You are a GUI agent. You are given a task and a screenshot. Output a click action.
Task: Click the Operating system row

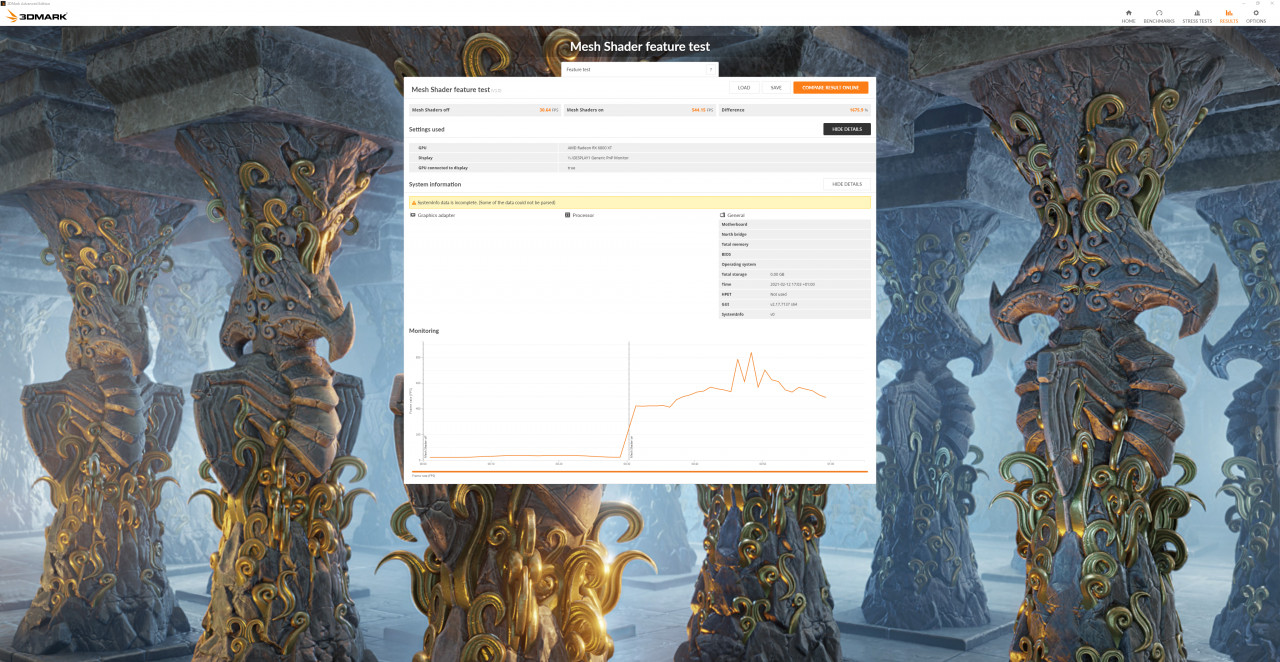pyautogui.click(x=795, y=264)
